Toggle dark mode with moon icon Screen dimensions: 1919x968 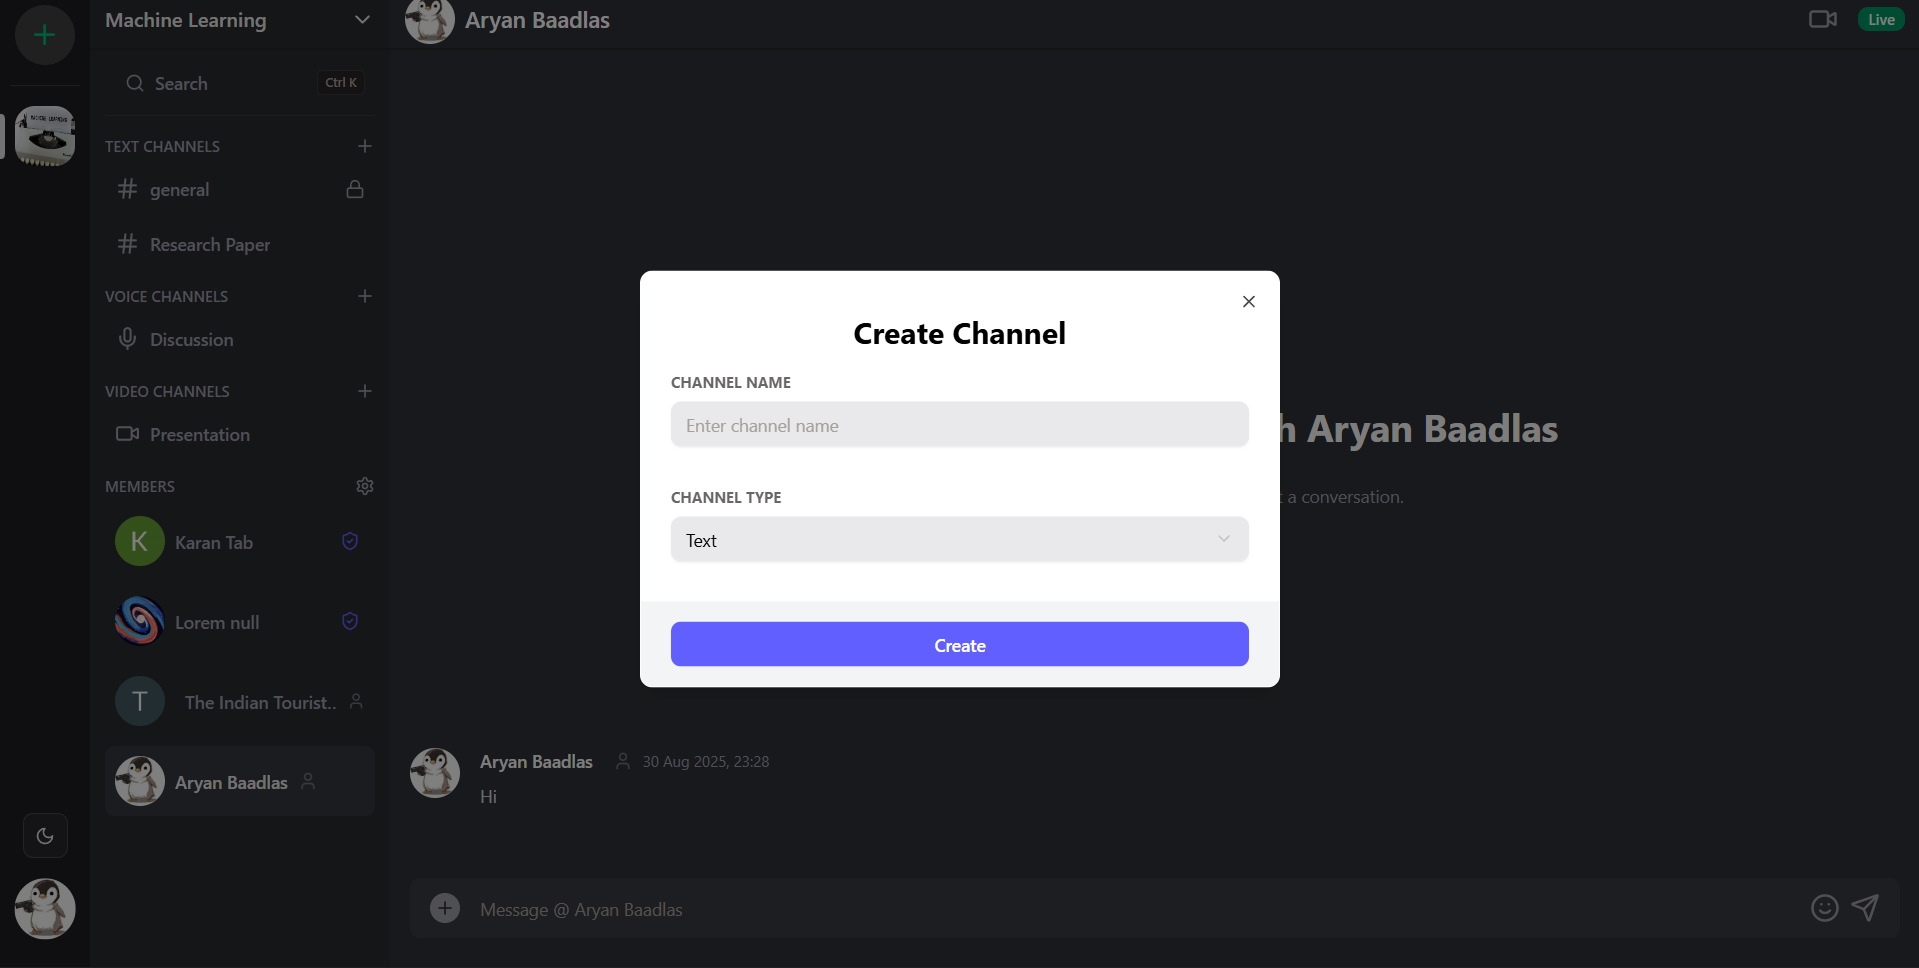45,836
